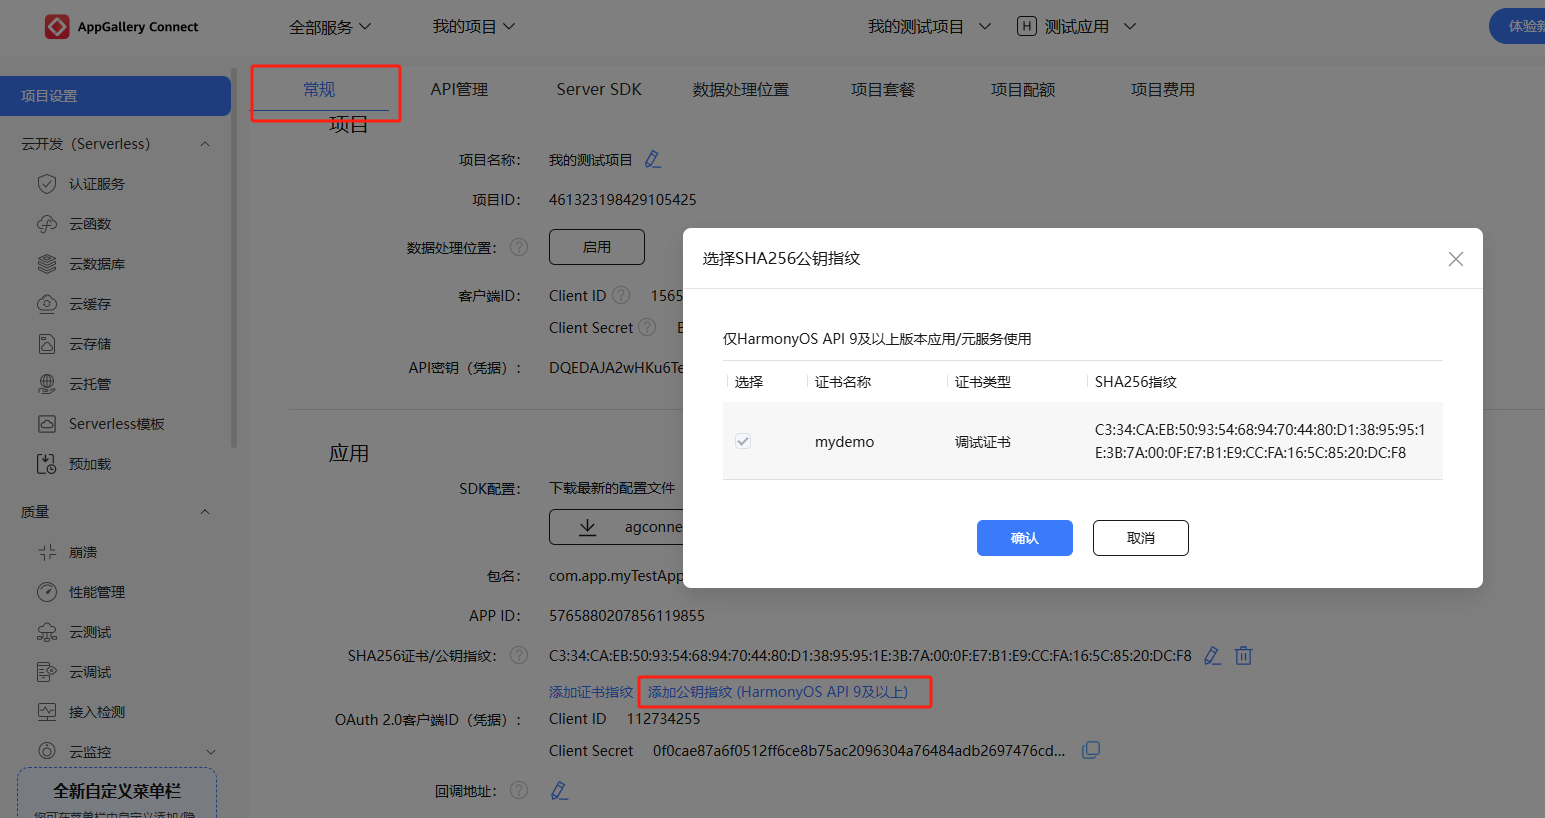Image resolution: width=1545 pixels, height=818 pixels.
Task: Click the OAuth Client ID 112734255
Action: [x=663, y=719]
